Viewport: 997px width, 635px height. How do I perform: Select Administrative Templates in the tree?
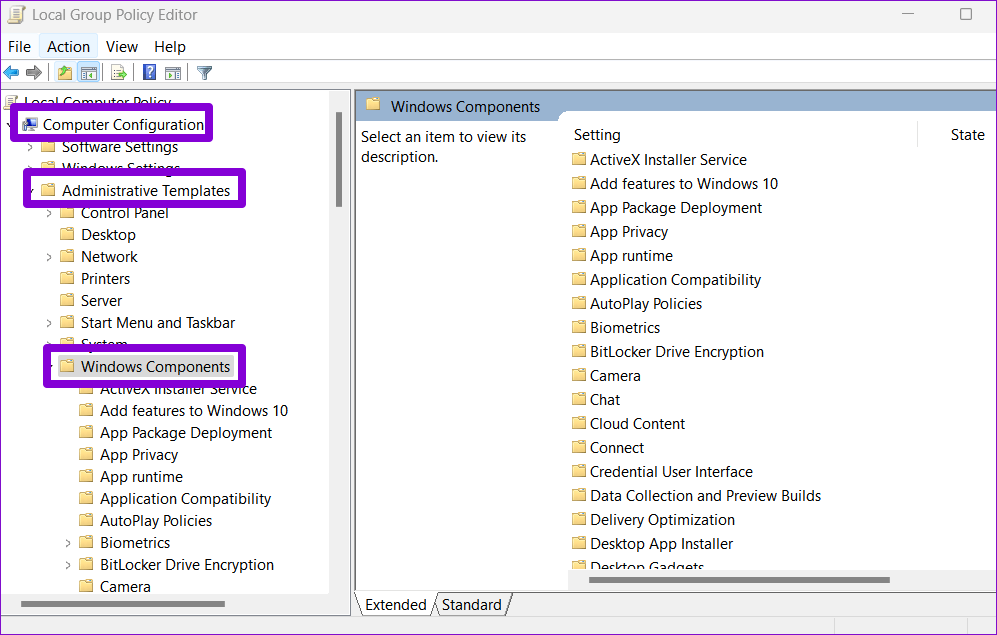pos(146,191)
